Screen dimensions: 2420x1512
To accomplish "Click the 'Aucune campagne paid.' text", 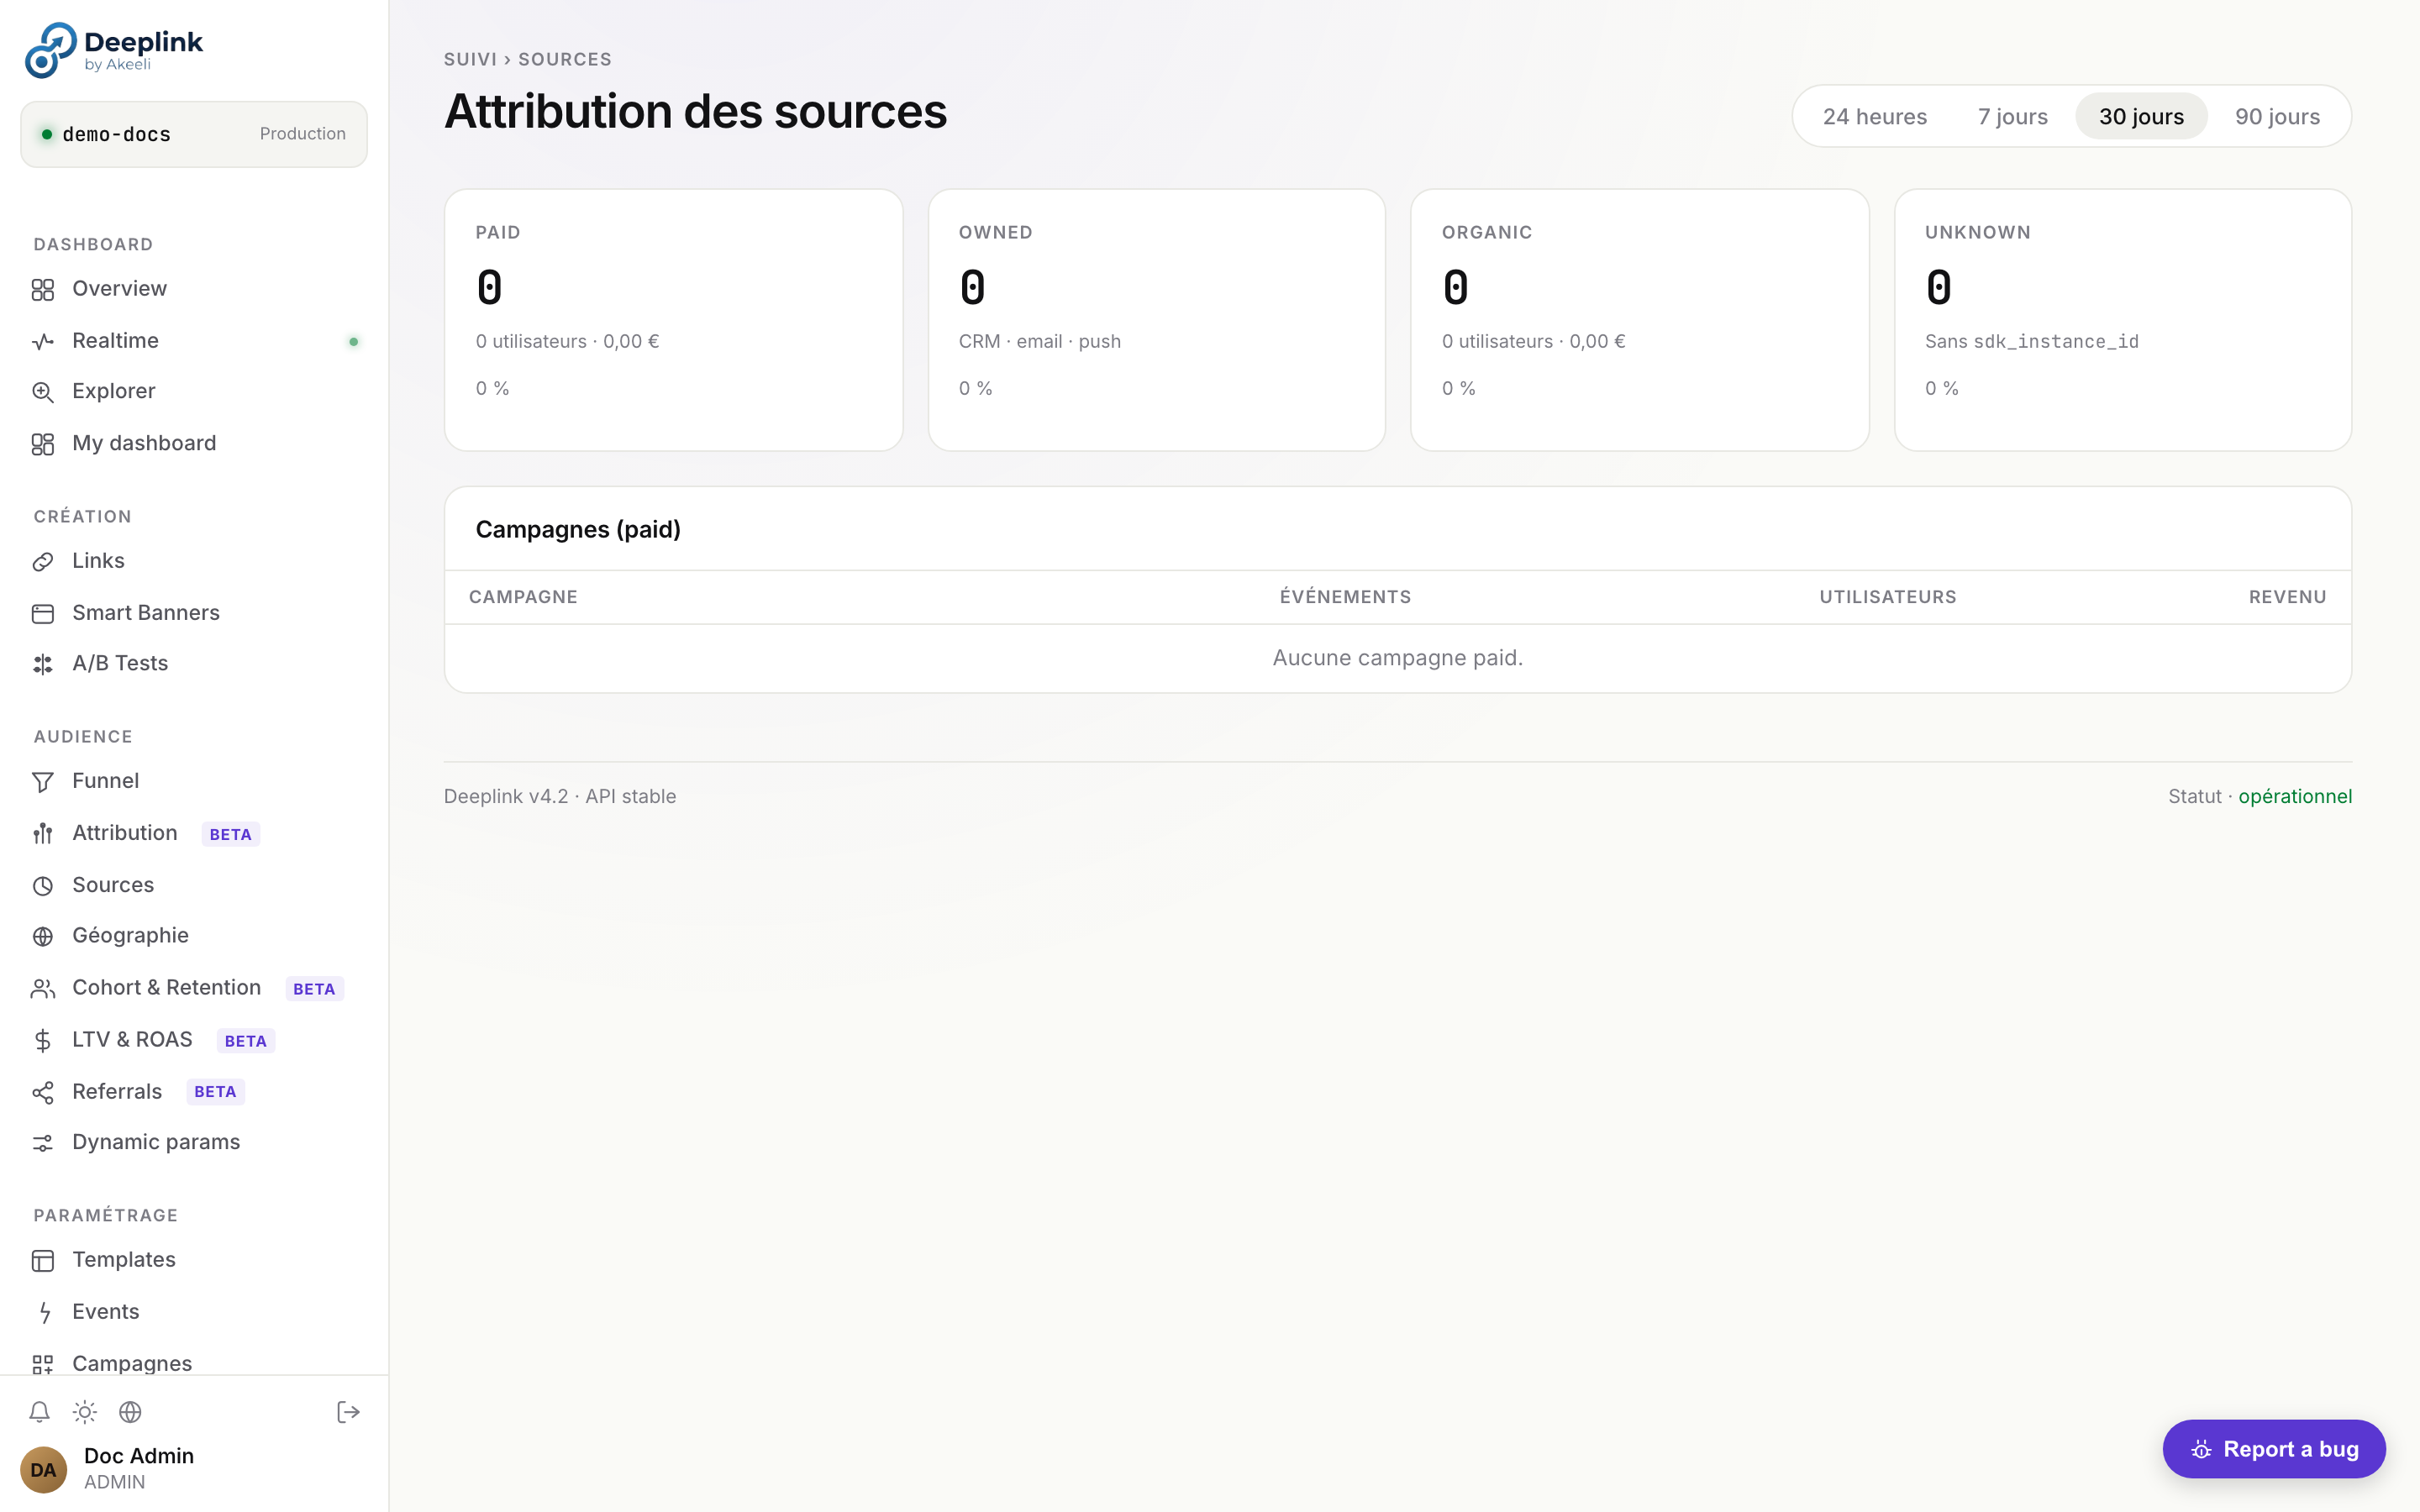I will pyautogui.click(x=1397, y=658).
